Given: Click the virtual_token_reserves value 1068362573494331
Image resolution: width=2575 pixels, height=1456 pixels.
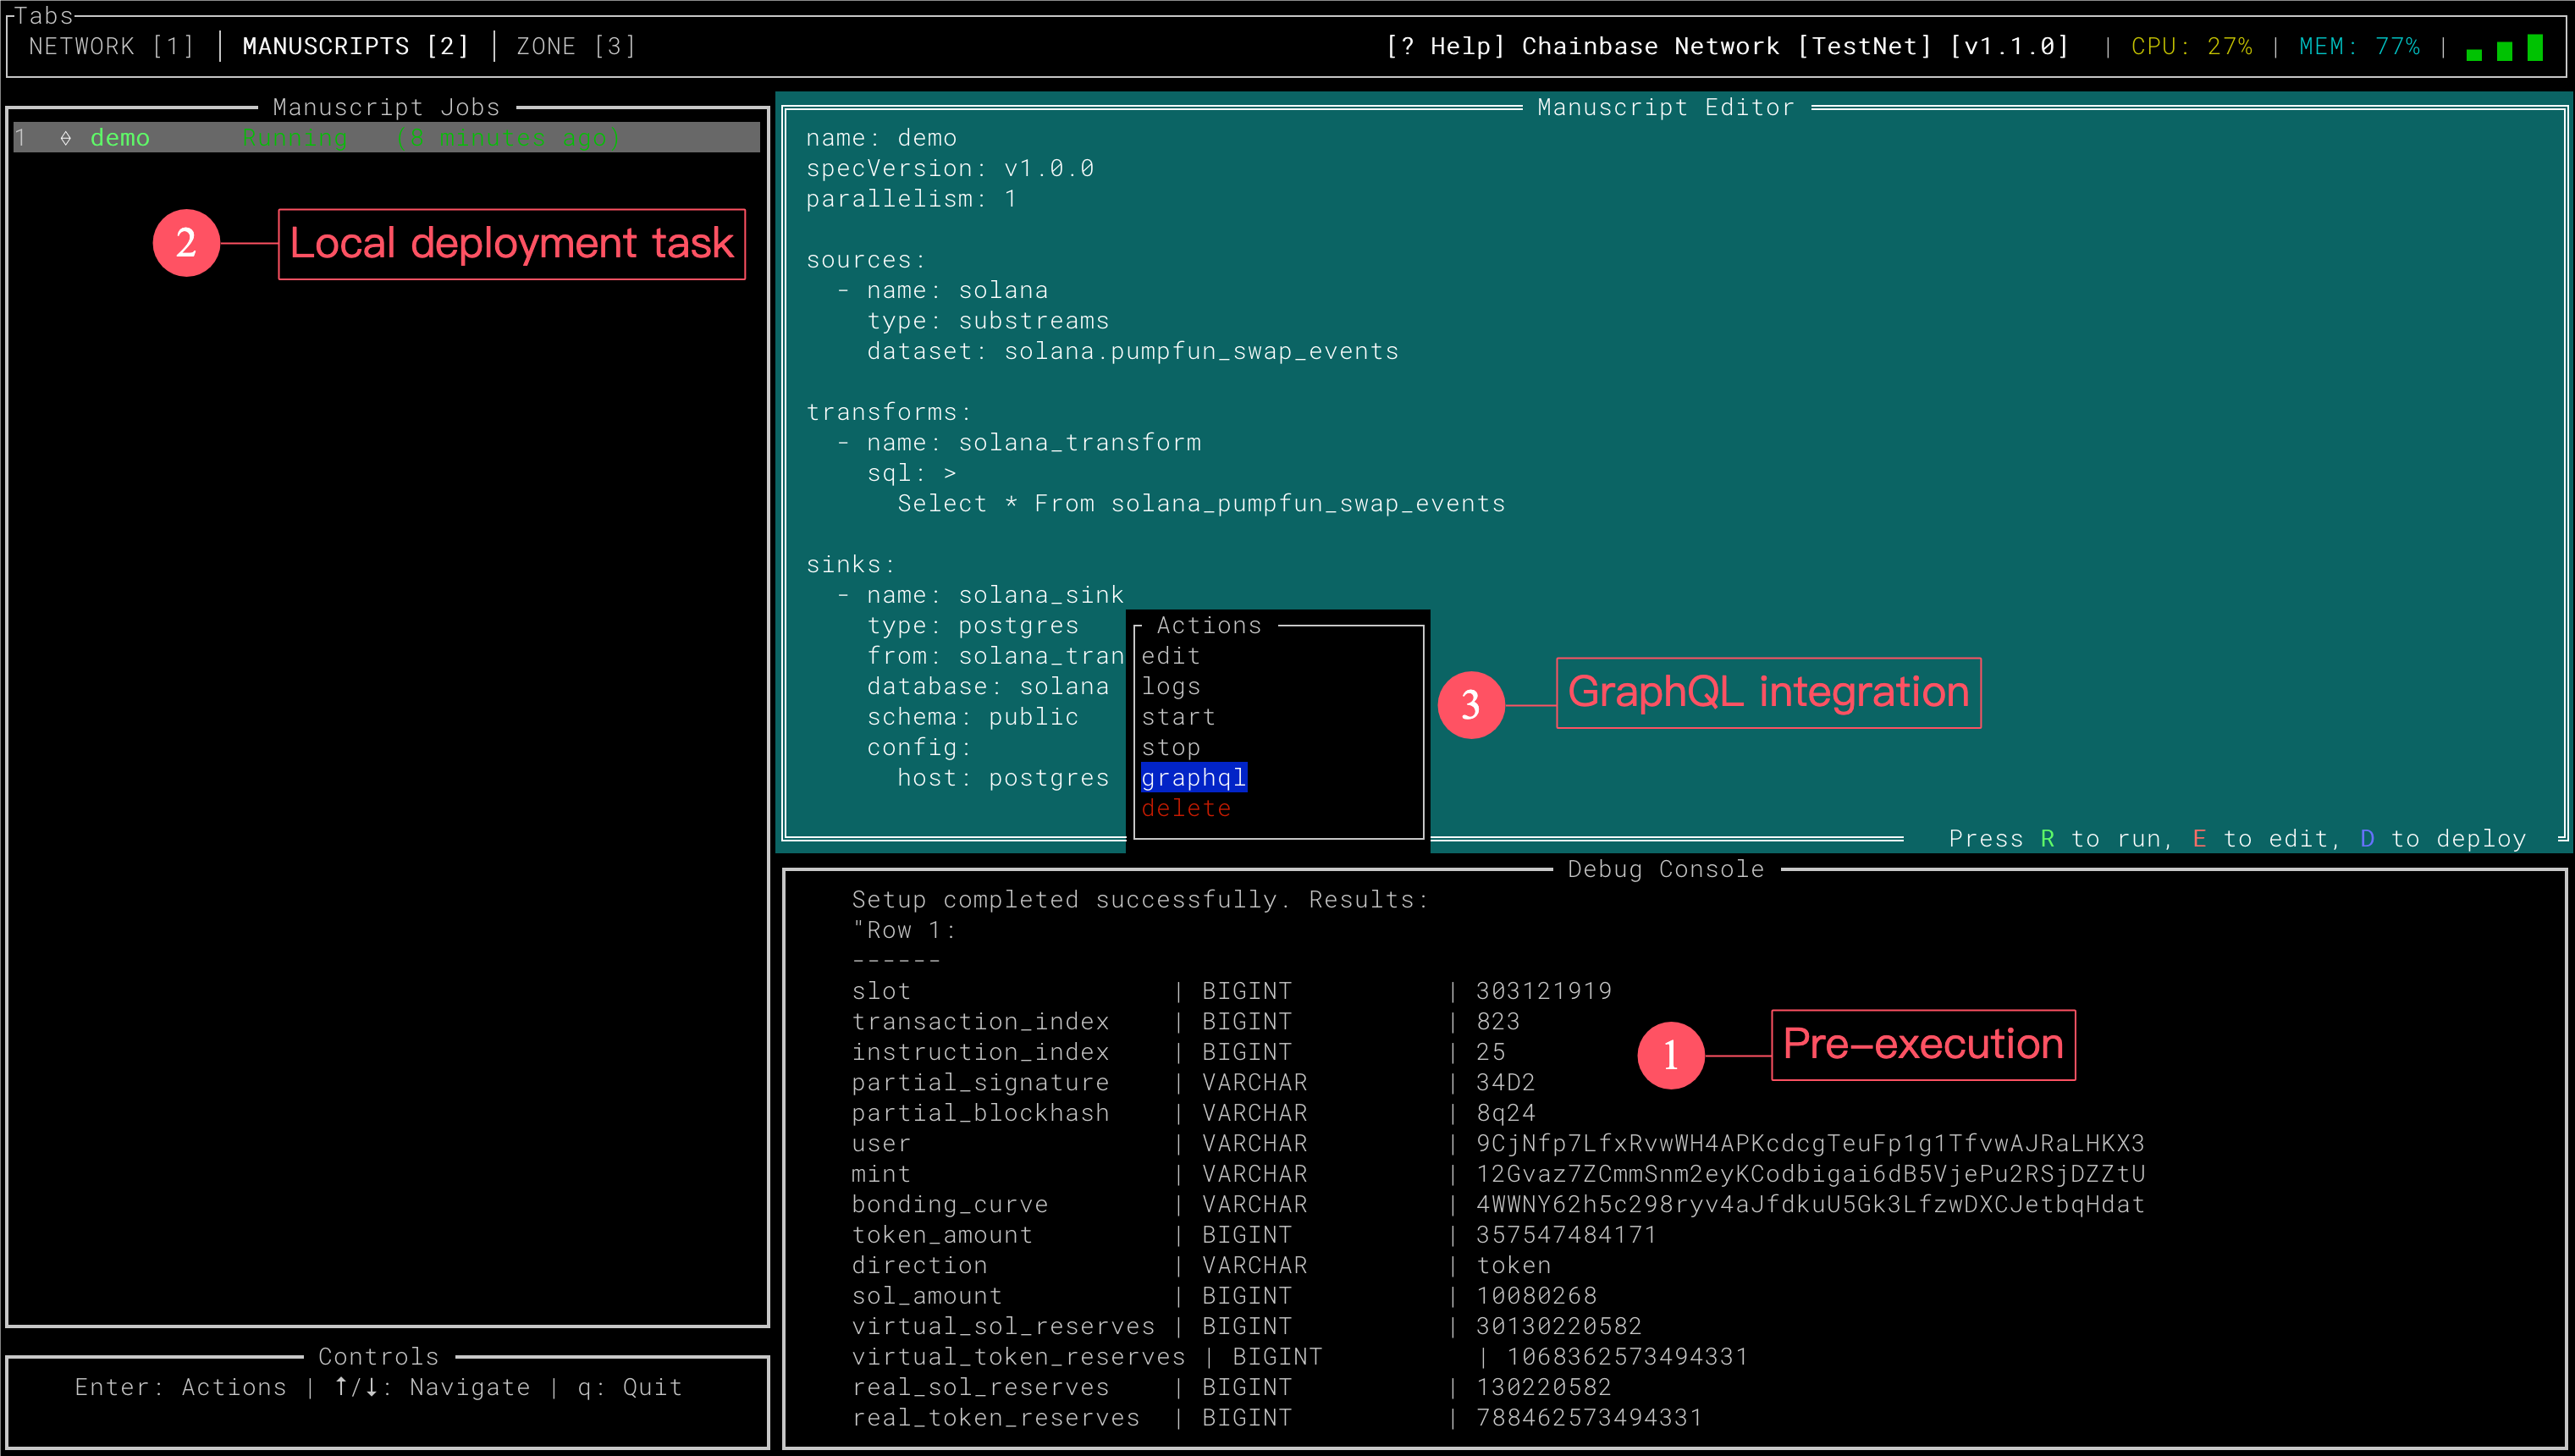Looking at the screenshot, I should 1627,1358.
